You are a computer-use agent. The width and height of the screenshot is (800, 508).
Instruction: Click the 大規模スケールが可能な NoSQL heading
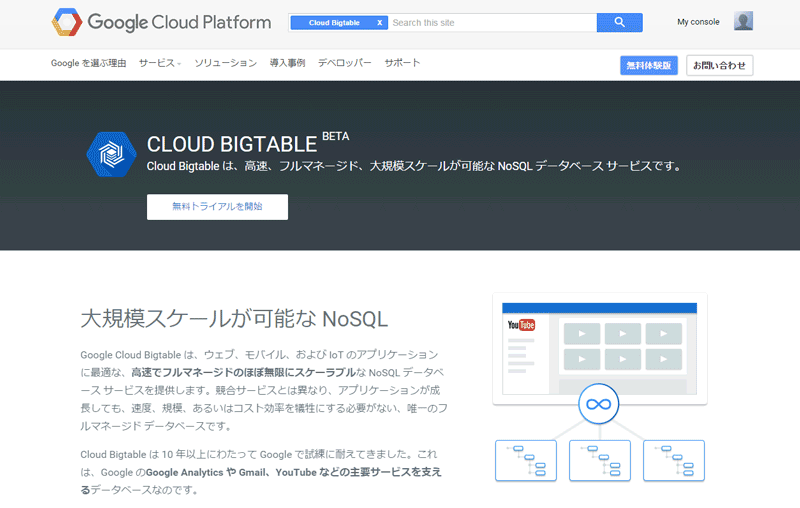234,319
